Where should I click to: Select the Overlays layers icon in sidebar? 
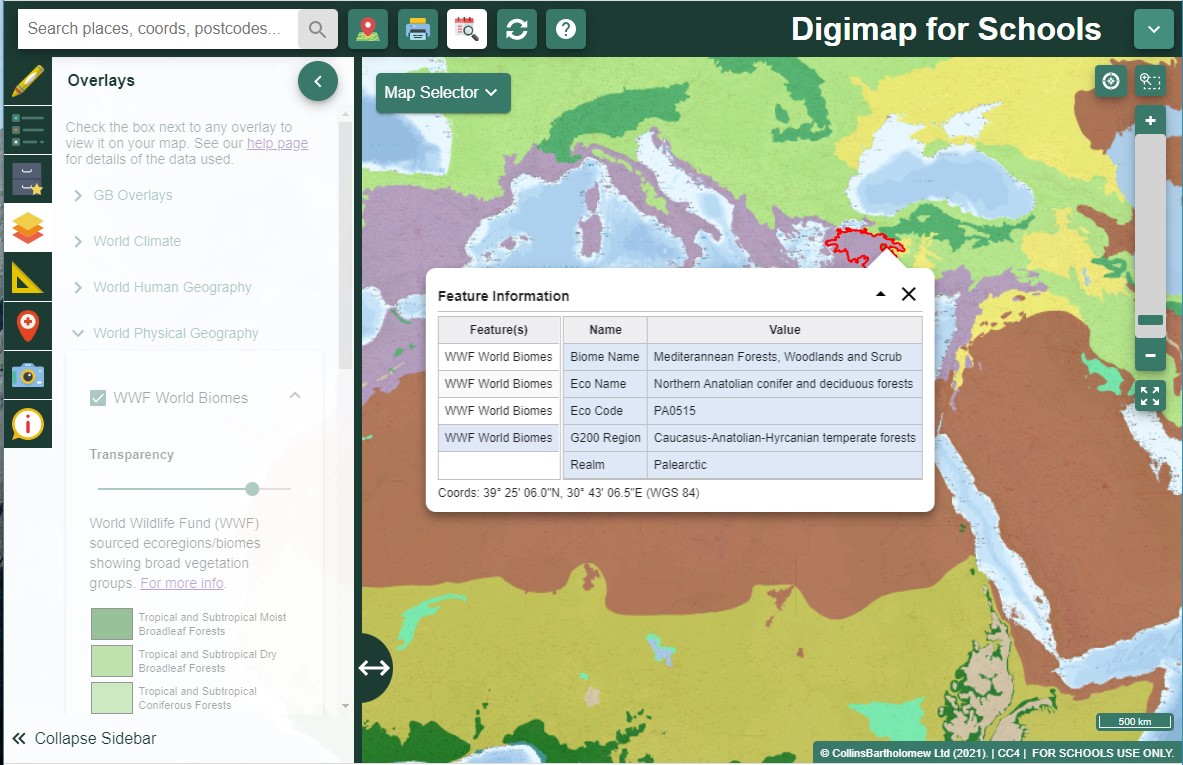pyautogui.click(x=27, y=228)
